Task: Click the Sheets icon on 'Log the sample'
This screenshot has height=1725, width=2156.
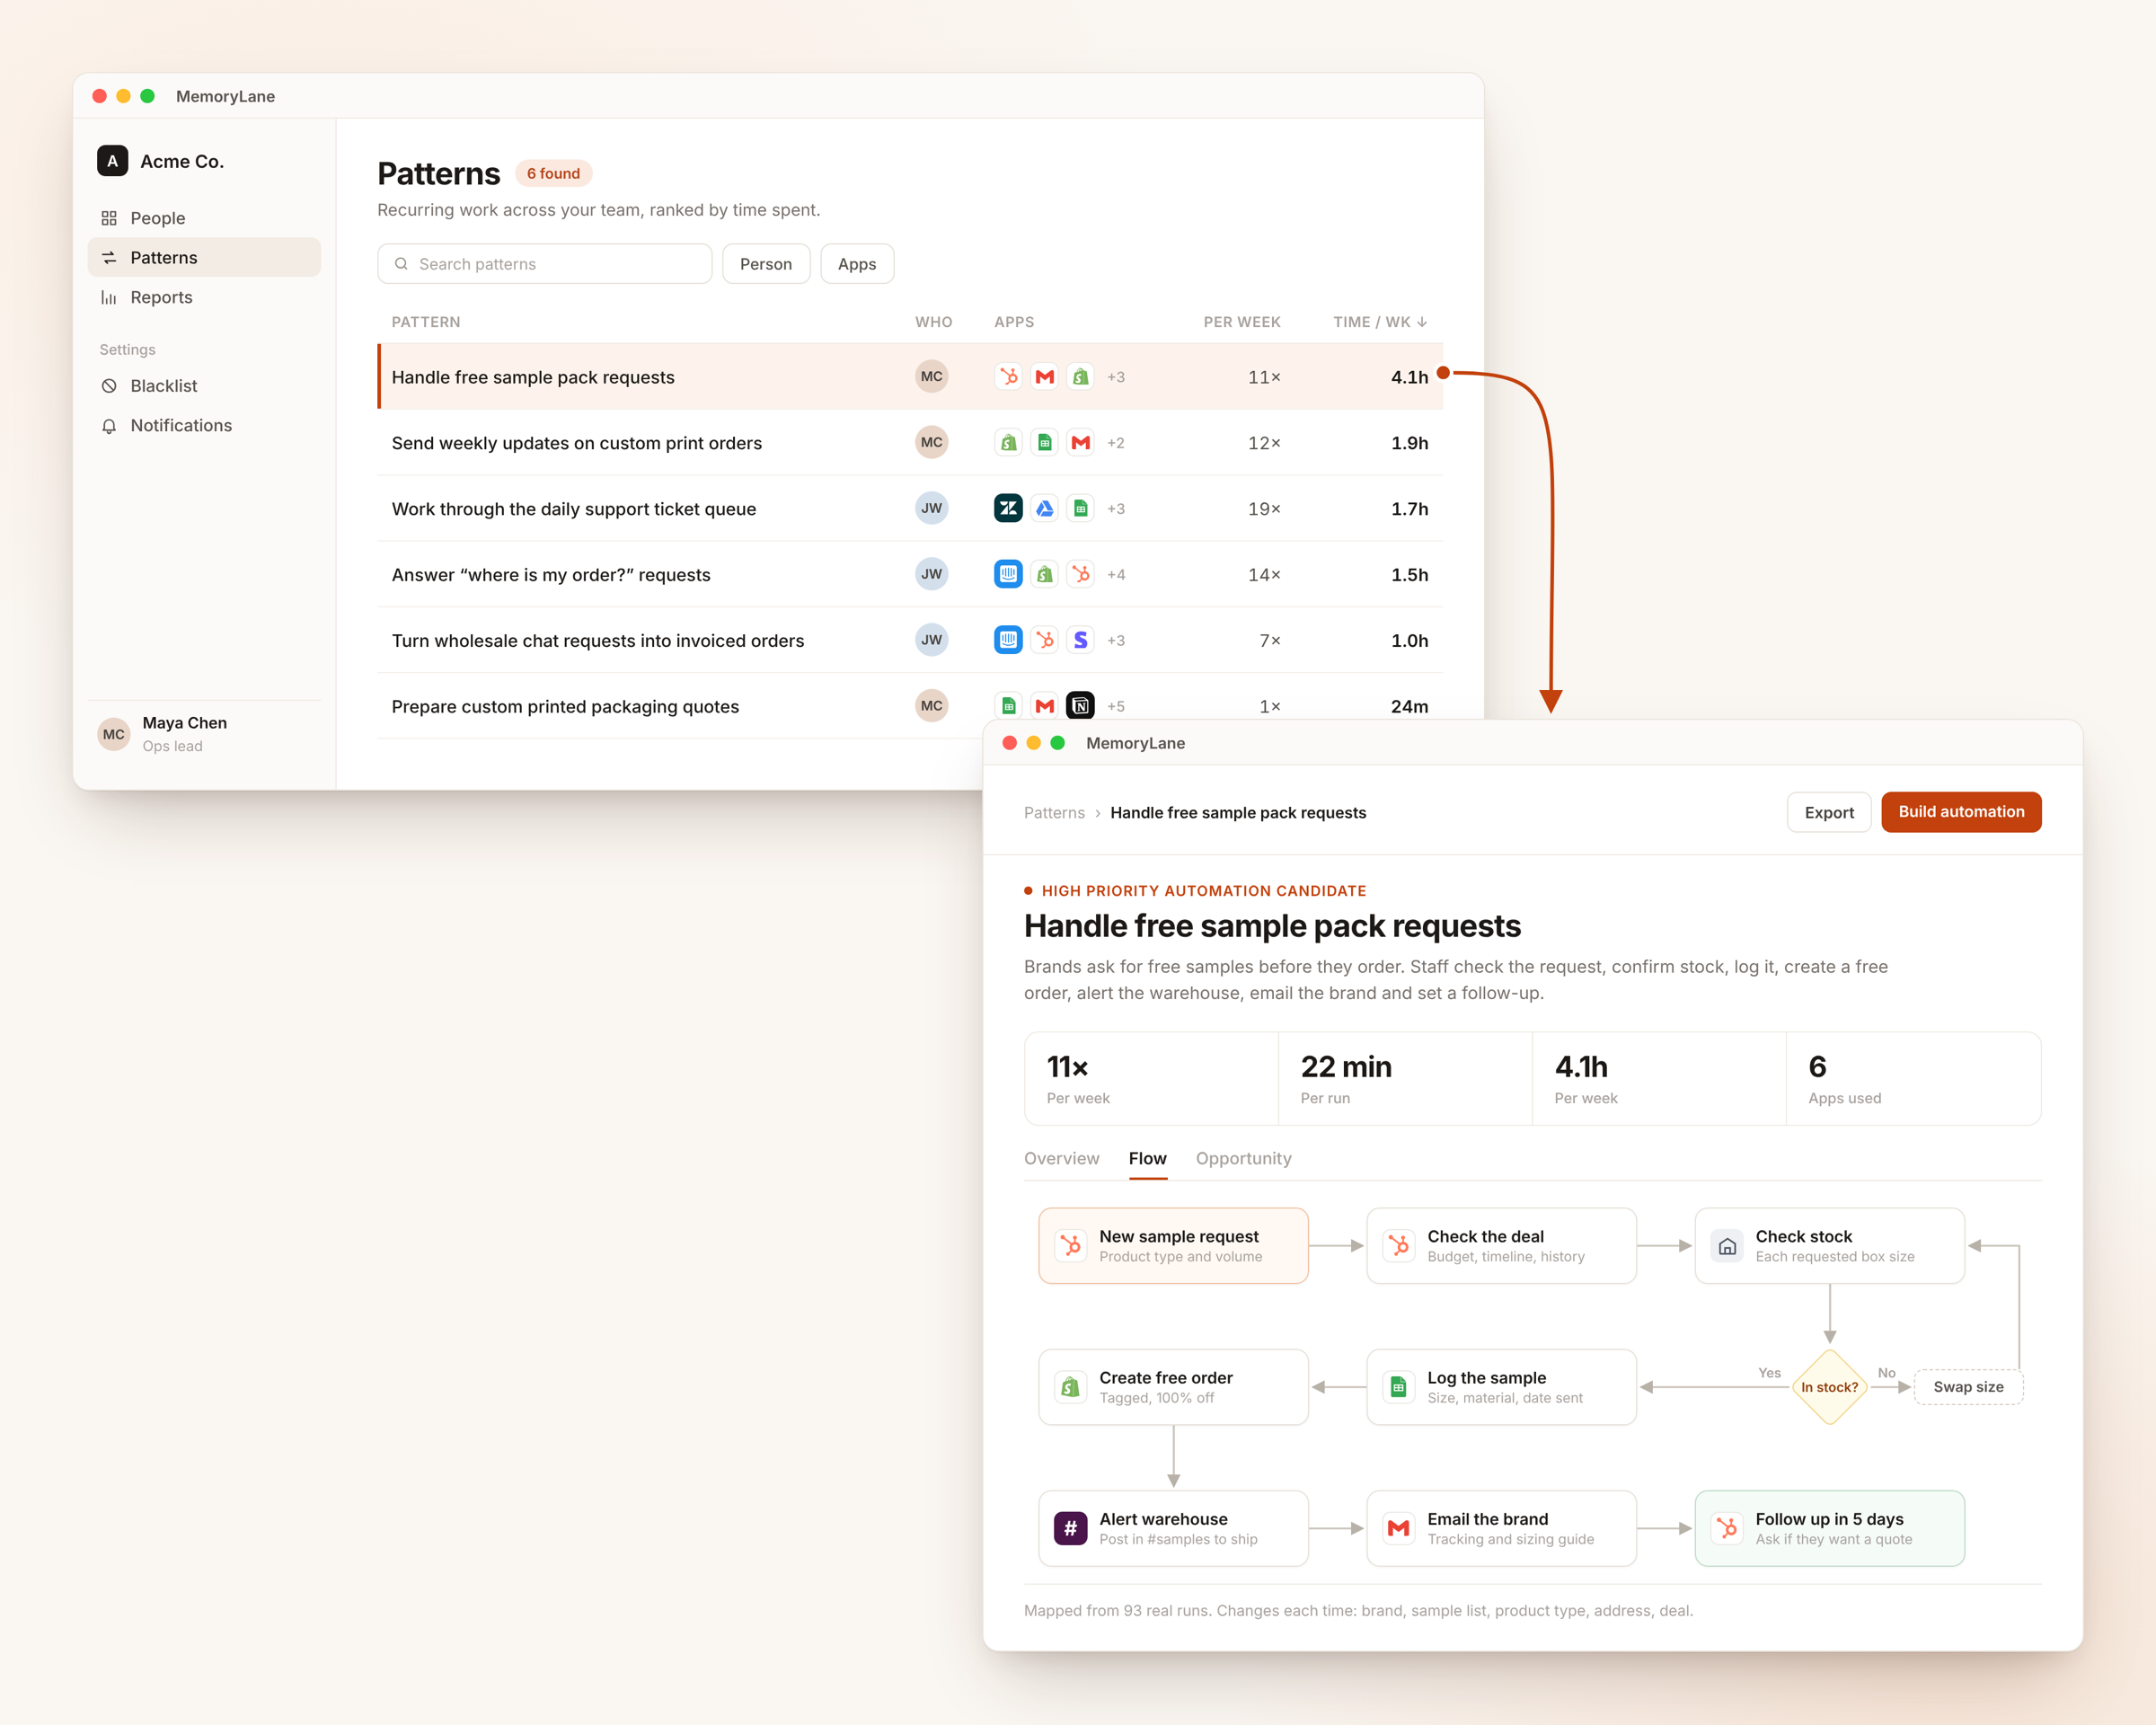Action: click(1399, 1387)
